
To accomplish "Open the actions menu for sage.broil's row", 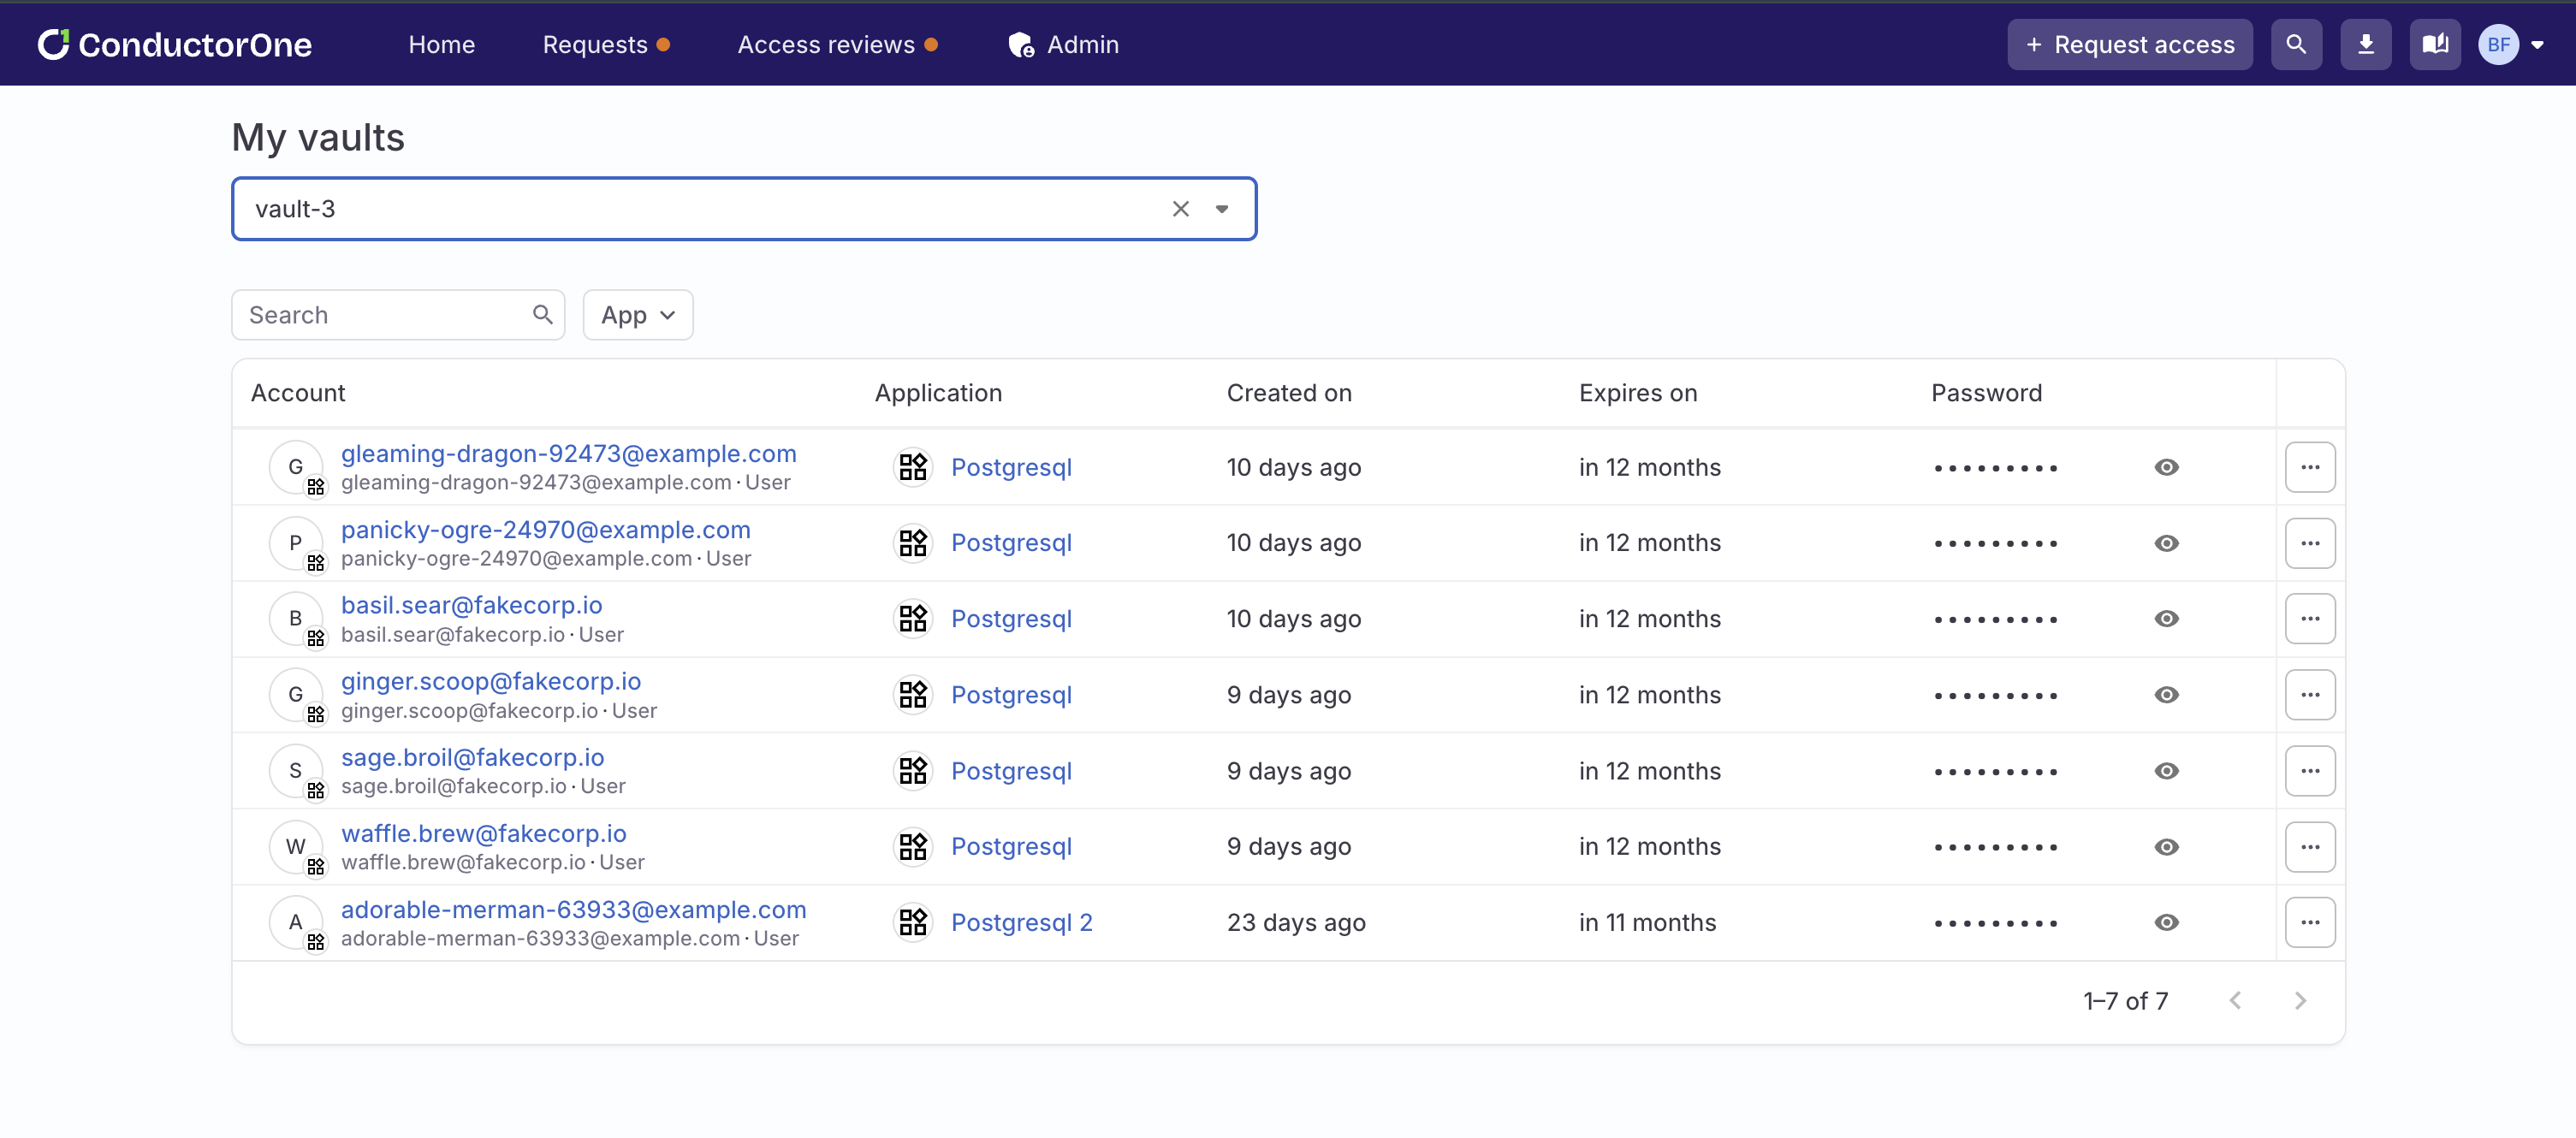I will (2310, 770).
